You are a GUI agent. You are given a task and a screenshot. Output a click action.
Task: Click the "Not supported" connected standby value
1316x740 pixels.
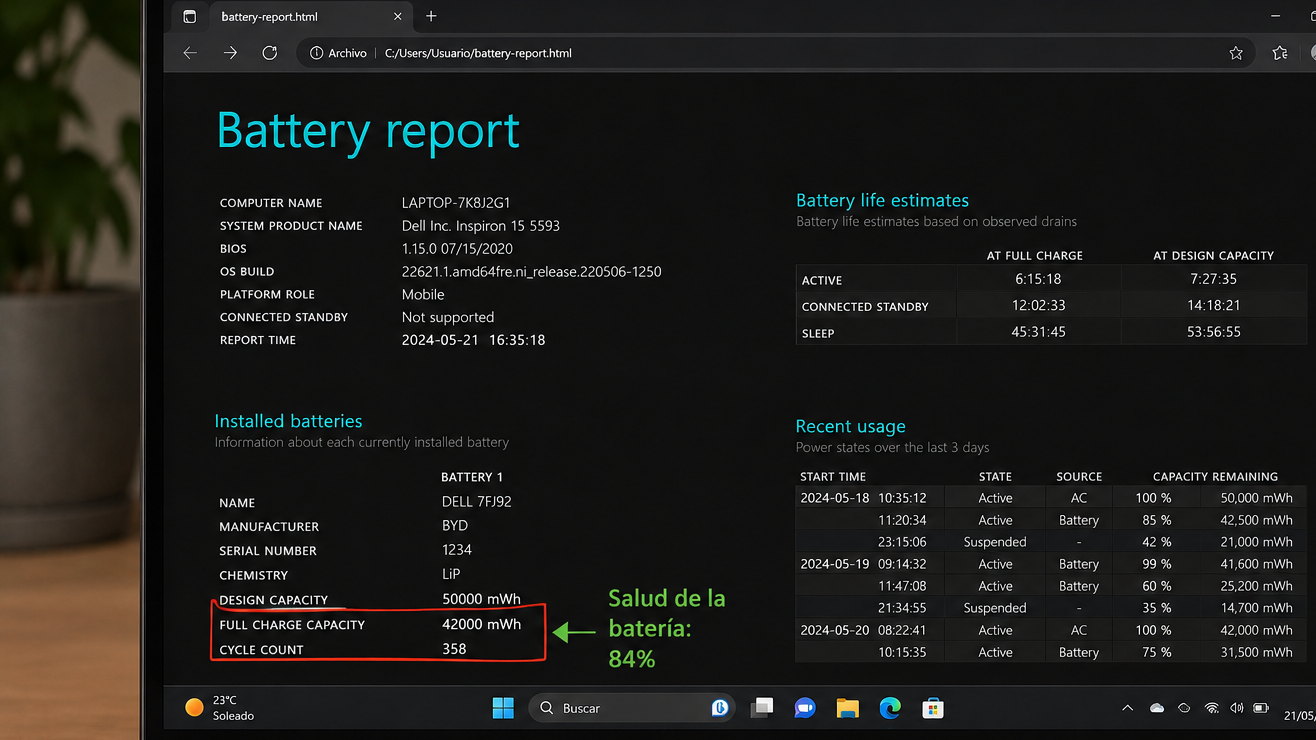coord(448,317)
